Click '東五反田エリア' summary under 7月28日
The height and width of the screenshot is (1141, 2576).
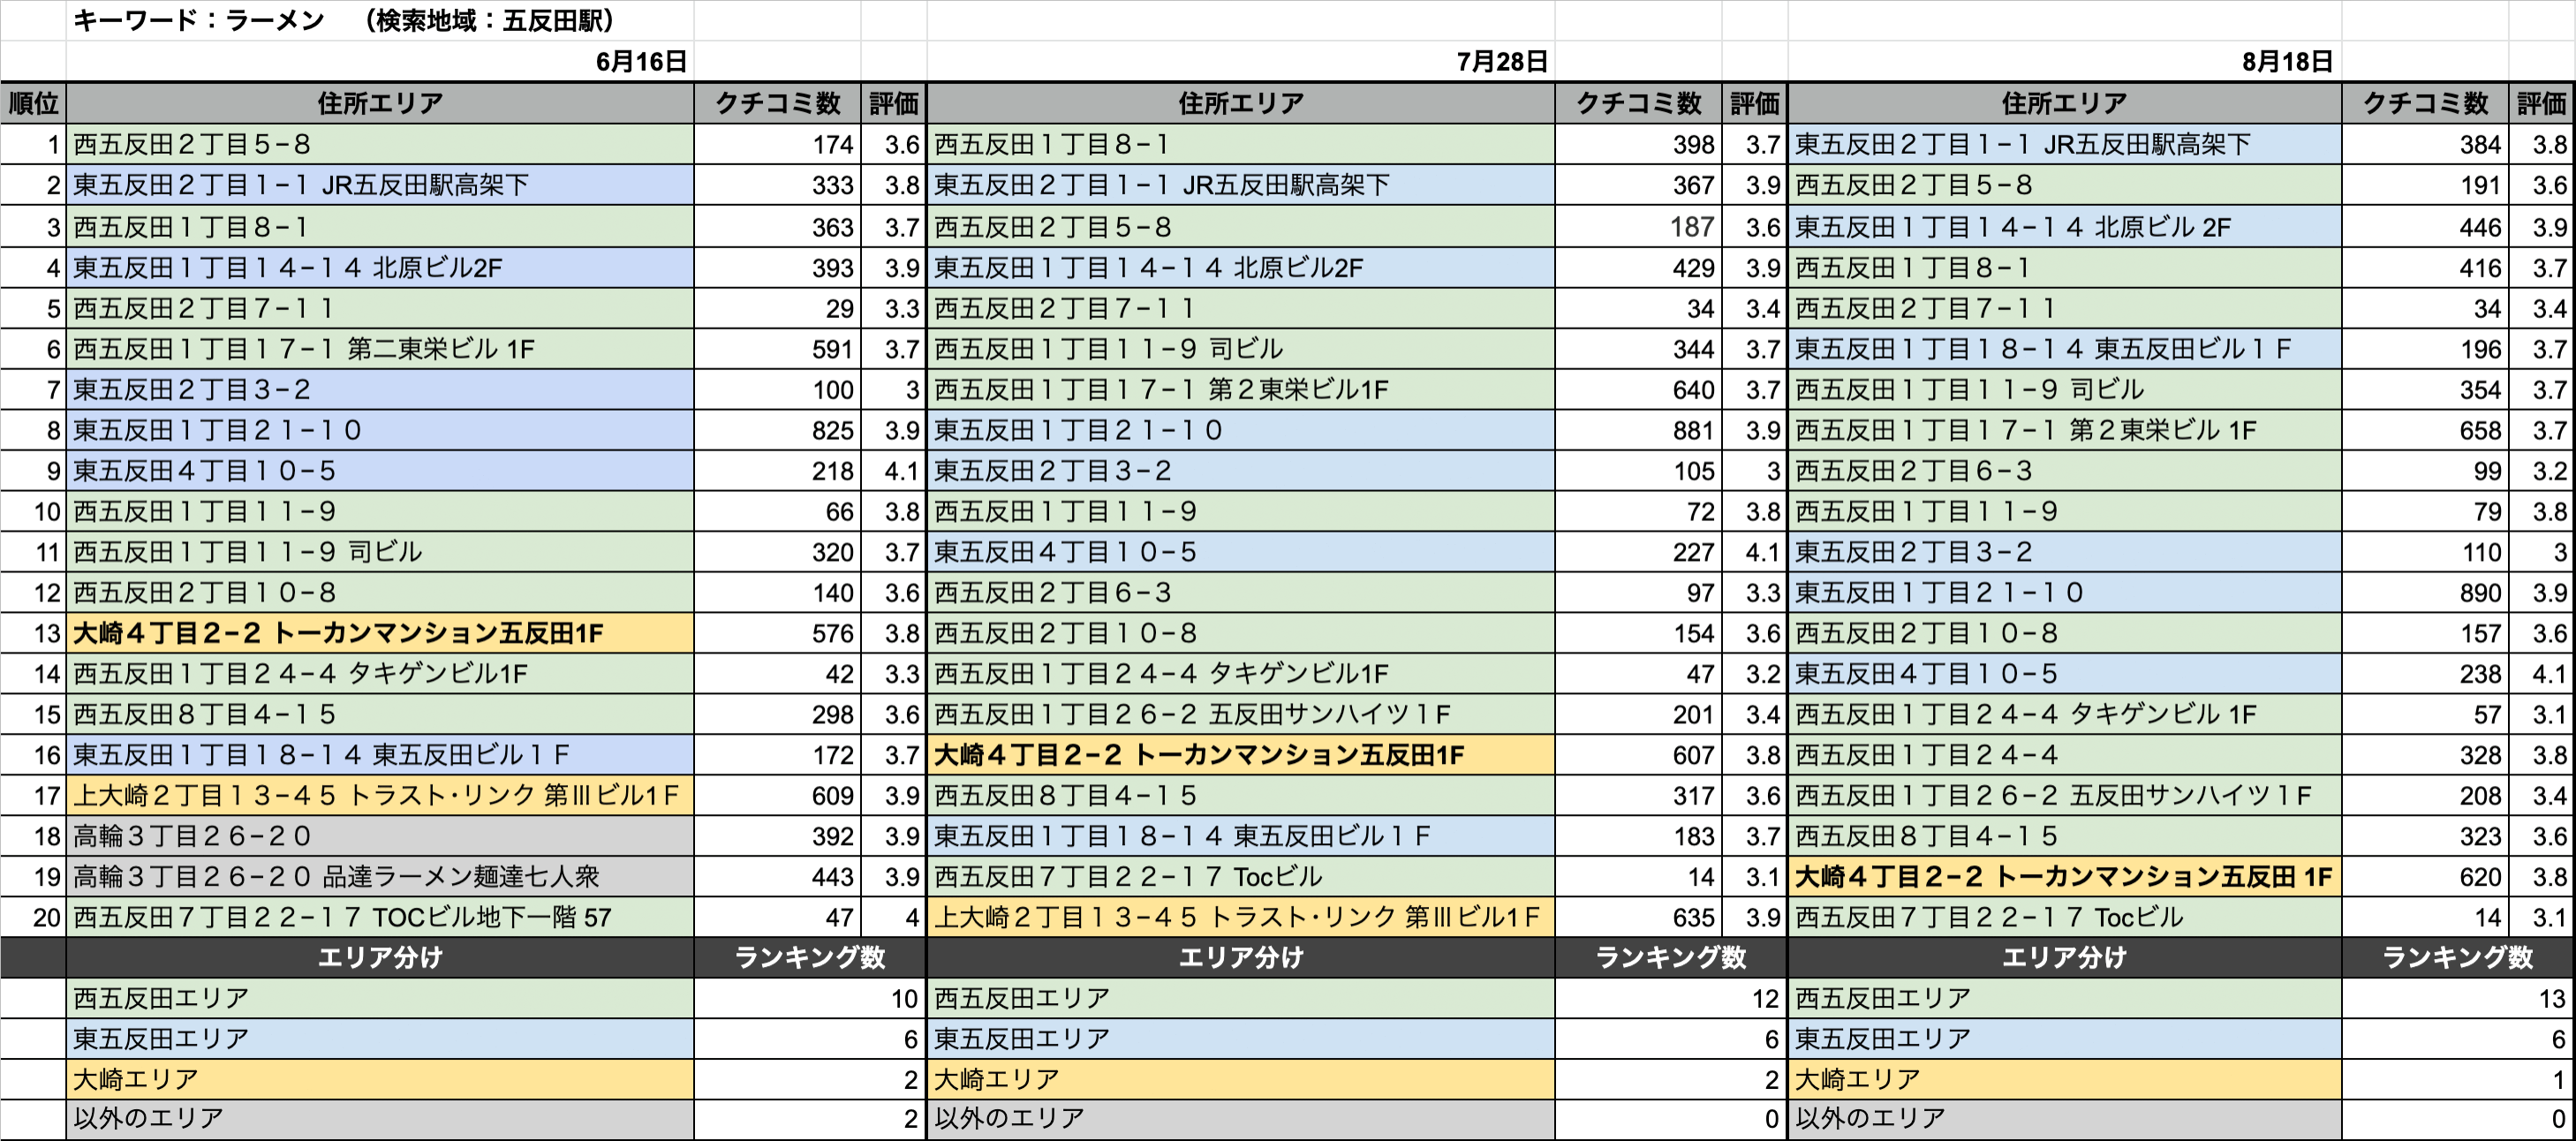1241,1040
